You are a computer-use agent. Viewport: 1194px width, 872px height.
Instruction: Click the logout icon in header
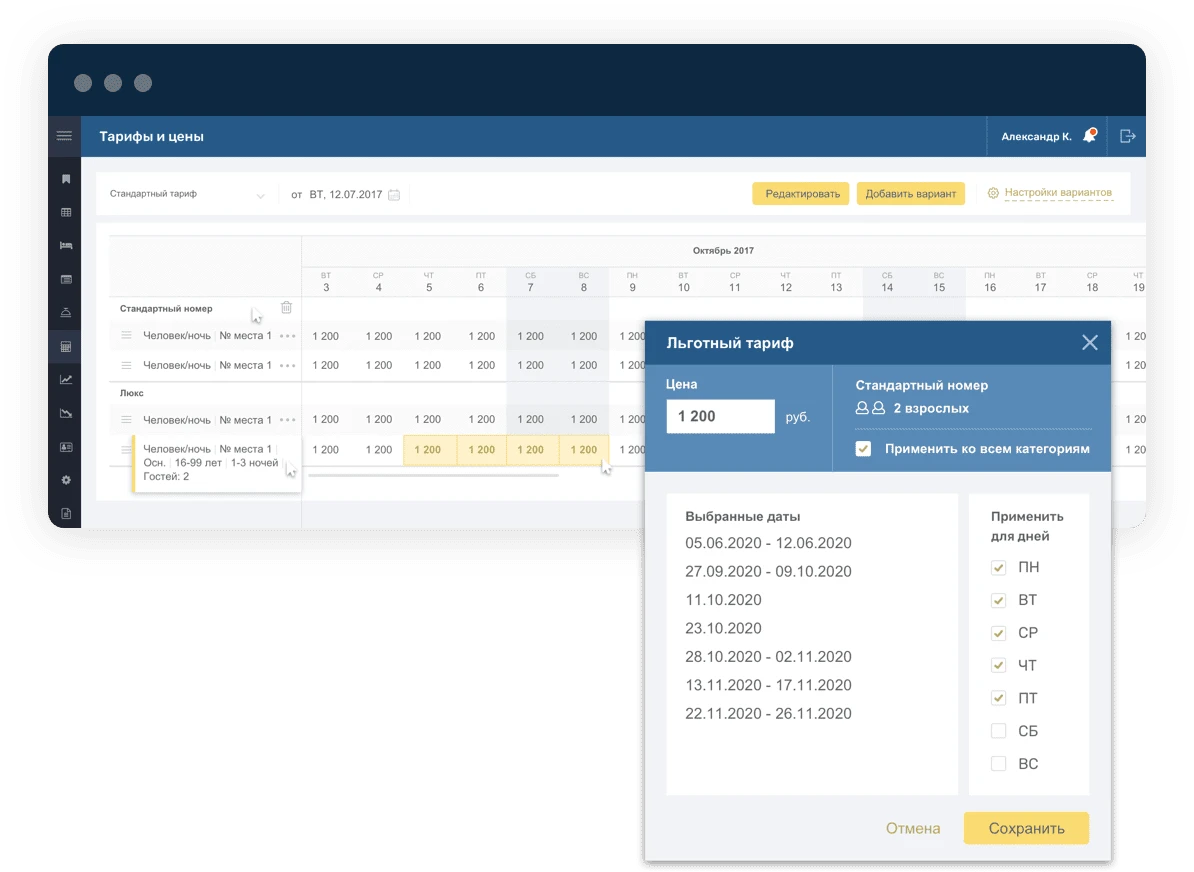1128,136
